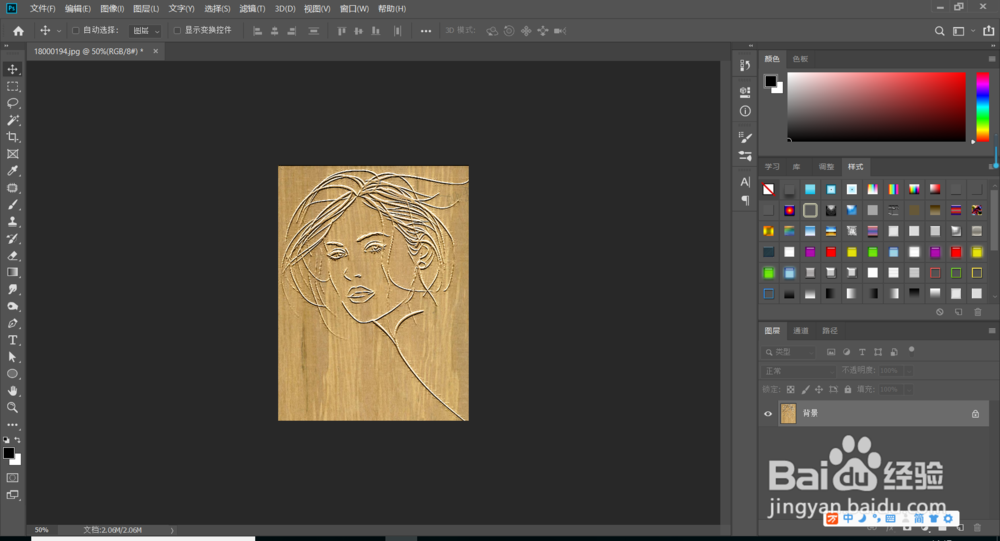The width and height of the screenshot is (1000, 541).
Task: Switch to the 通道 tab
Action: point(801,331)
